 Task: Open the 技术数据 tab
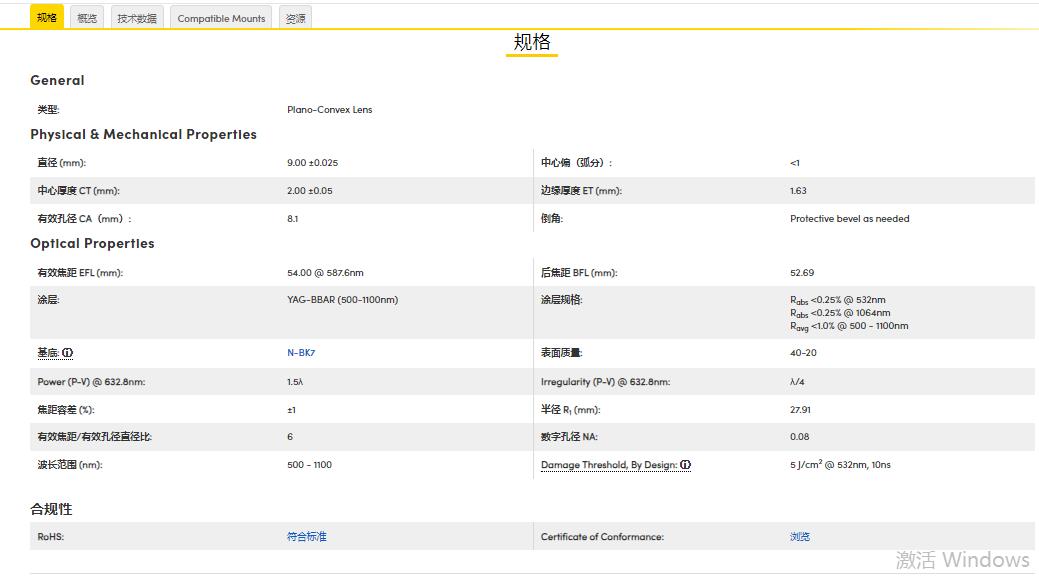(x=135, y=16)
